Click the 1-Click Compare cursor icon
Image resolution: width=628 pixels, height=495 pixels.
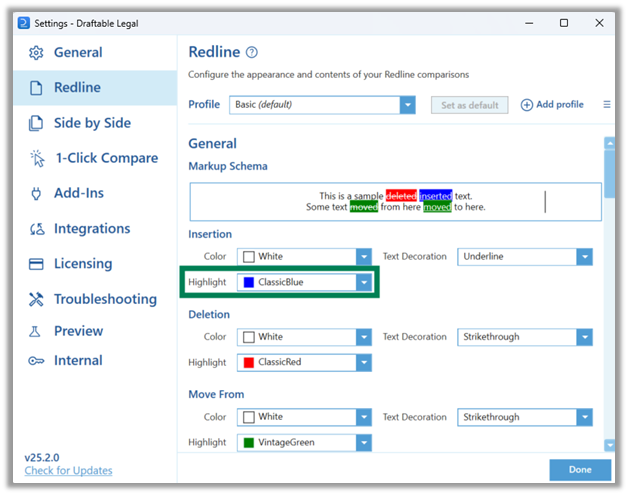tap(37, 158)
